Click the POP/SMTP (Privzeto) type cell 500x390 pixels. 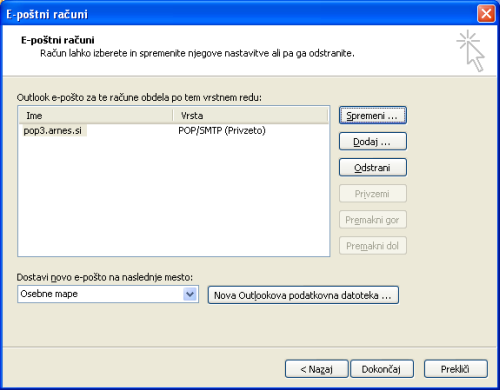click(x=222, y=130)
